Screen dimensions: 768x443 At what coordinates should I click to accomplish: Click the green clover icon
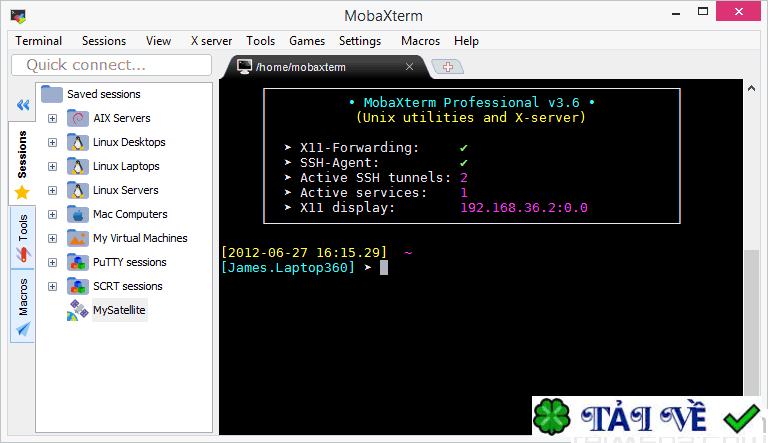[x=552, y=417]
